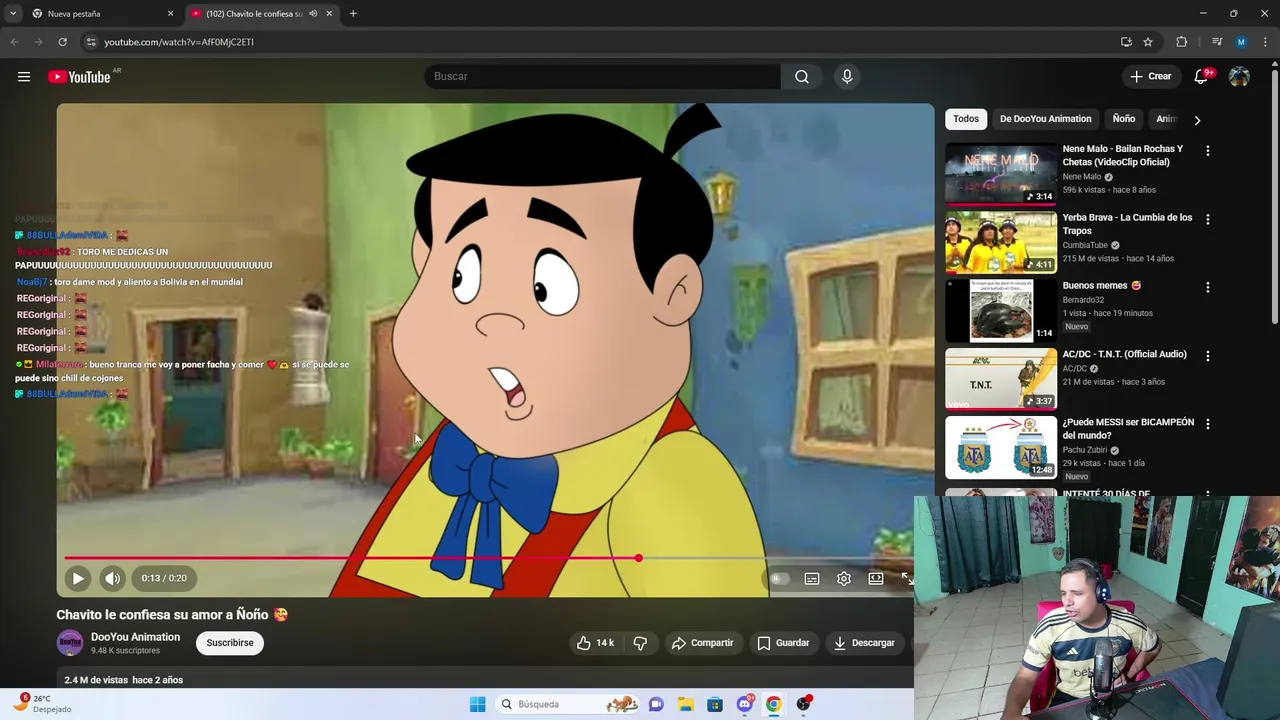Install app icon in the address bar
Viewport: 1280px width, 720px height.
[x=1126, y=42]
